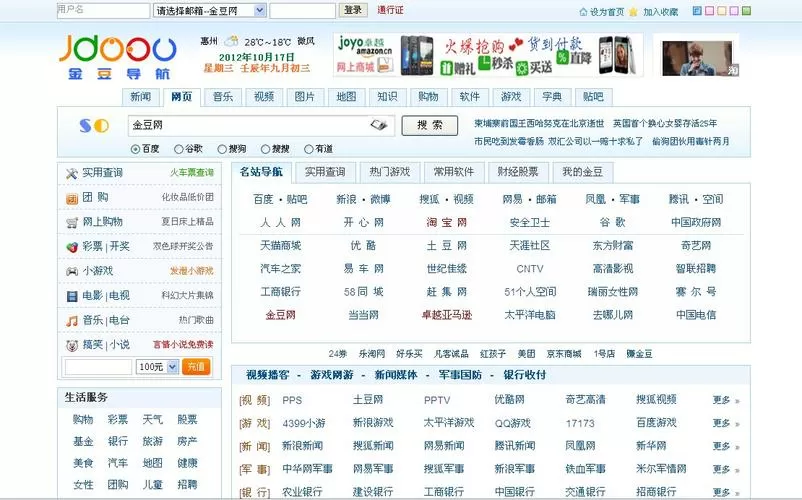Viewport: 802px width, 500px height.
Task: Open the 财经股票 navigation tab
Action: coord(518,172)
